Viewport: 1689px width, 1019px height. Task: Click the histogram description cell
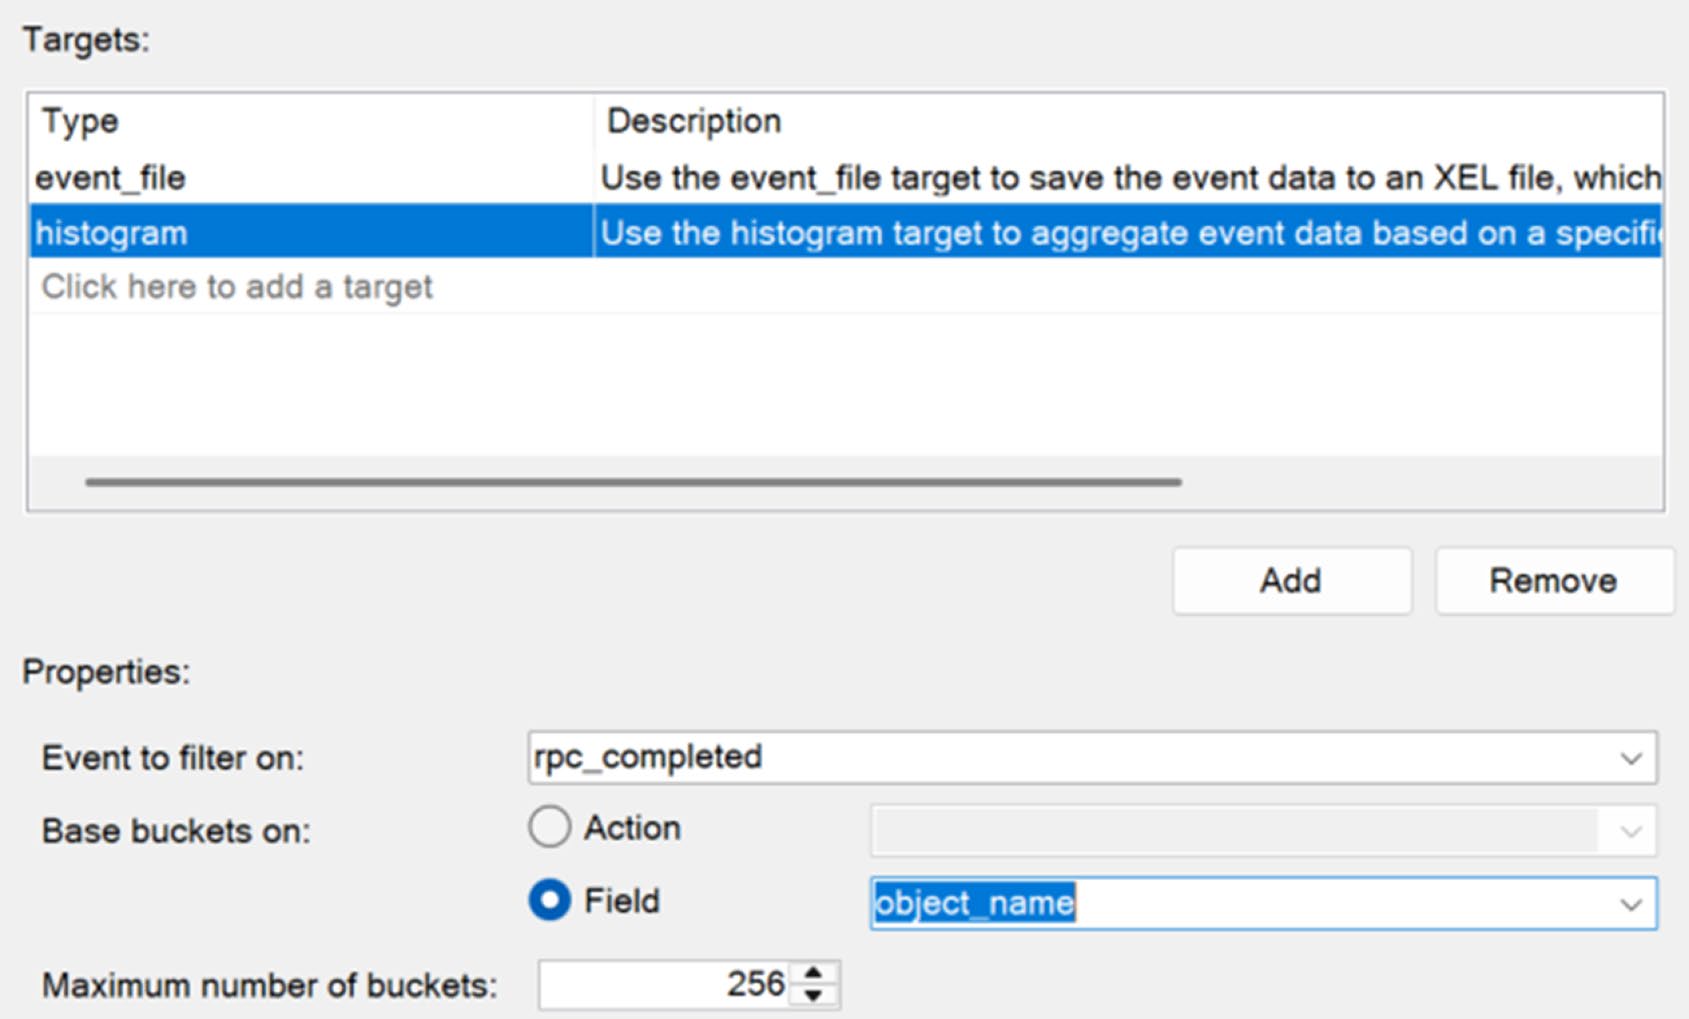point(1129,232)
